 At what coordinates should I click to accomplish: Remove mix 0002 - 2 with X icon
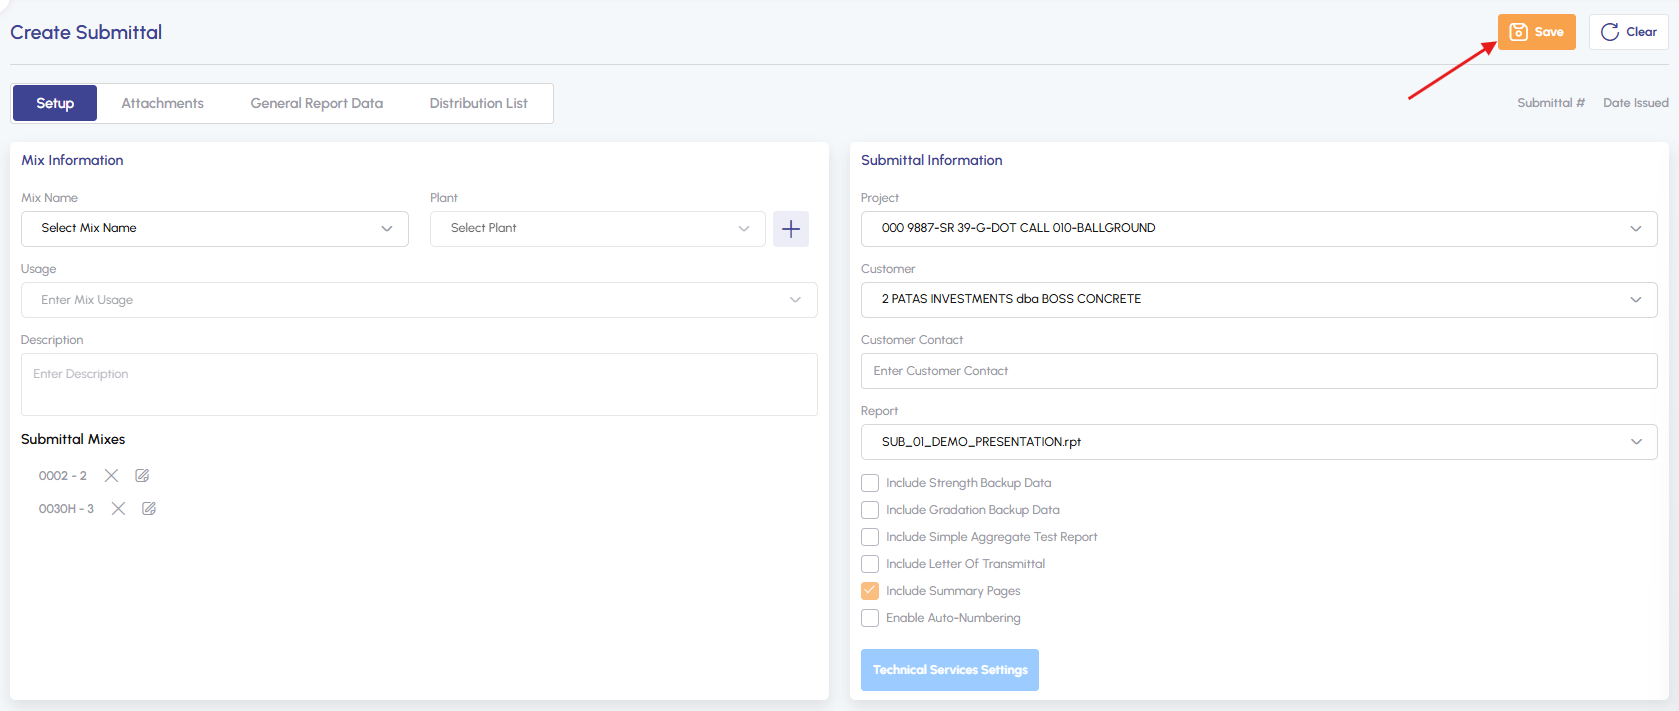tap(111, 476)
